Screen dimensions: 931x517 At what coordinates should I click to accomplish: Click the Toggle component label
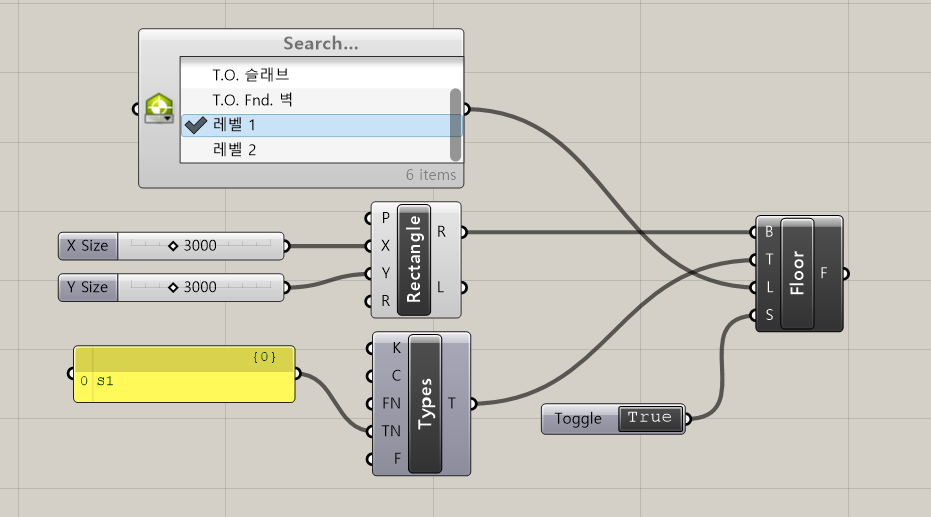[x=578, y=419]
